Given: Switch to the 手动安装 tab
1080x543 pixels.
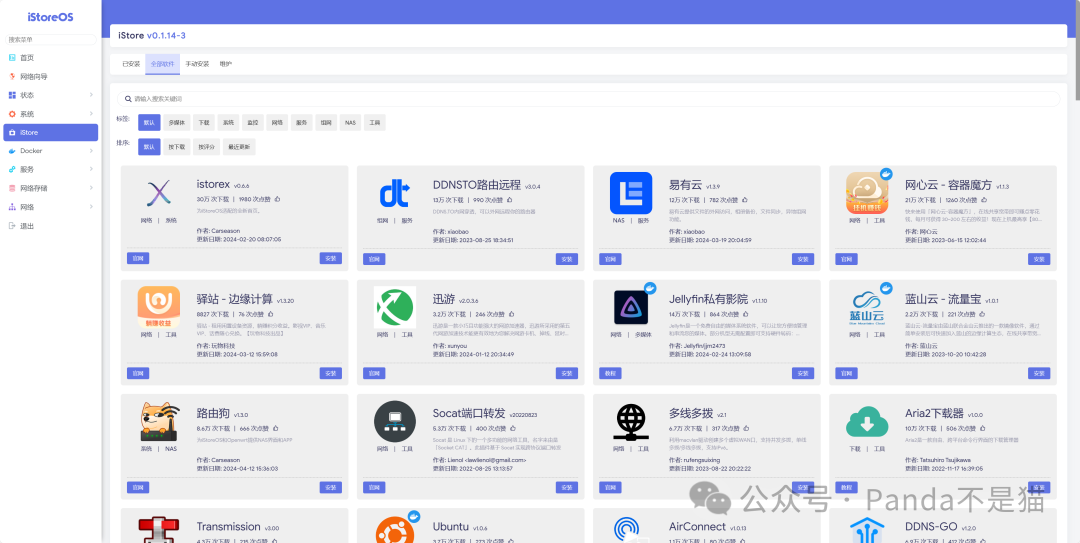Looking at the screenshot, I should 197,64.
